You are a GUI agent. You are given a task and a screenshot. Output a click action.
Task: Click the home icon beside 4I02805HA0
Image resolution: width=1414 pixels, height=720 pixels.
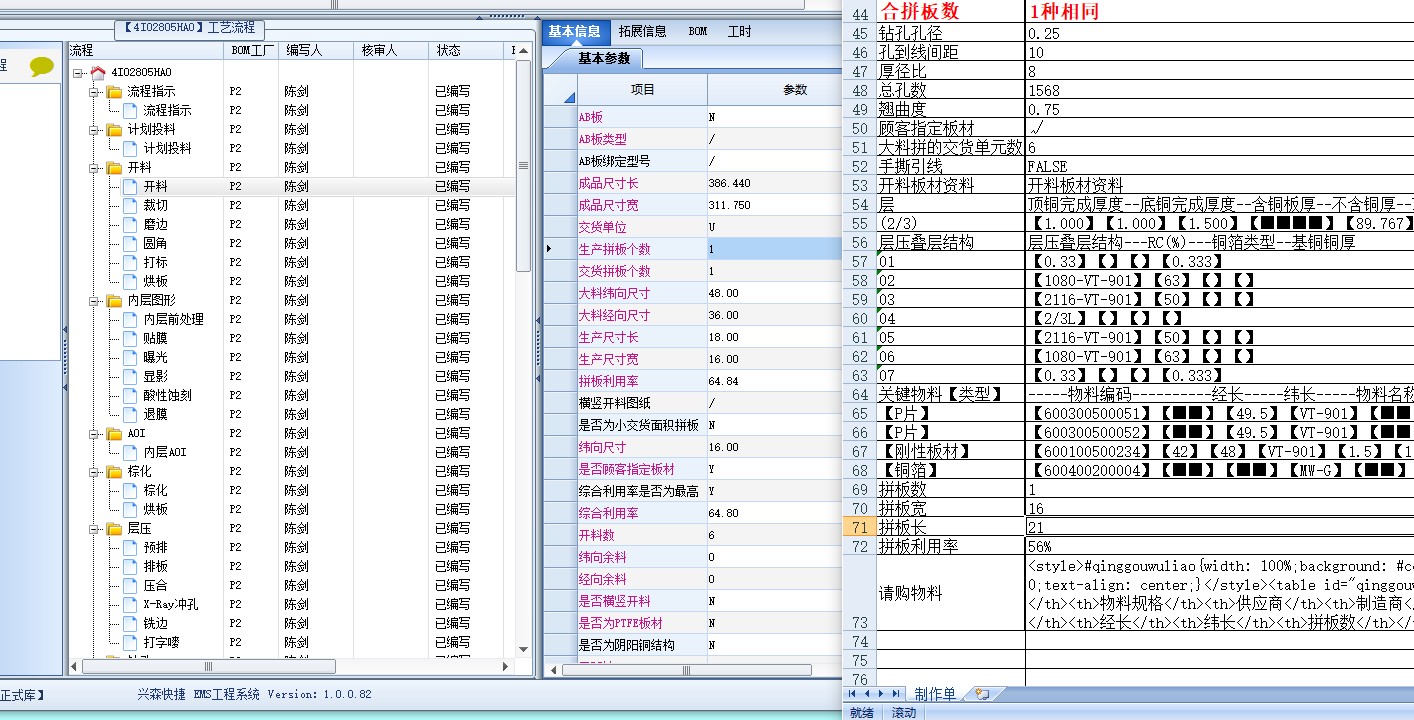98,72
